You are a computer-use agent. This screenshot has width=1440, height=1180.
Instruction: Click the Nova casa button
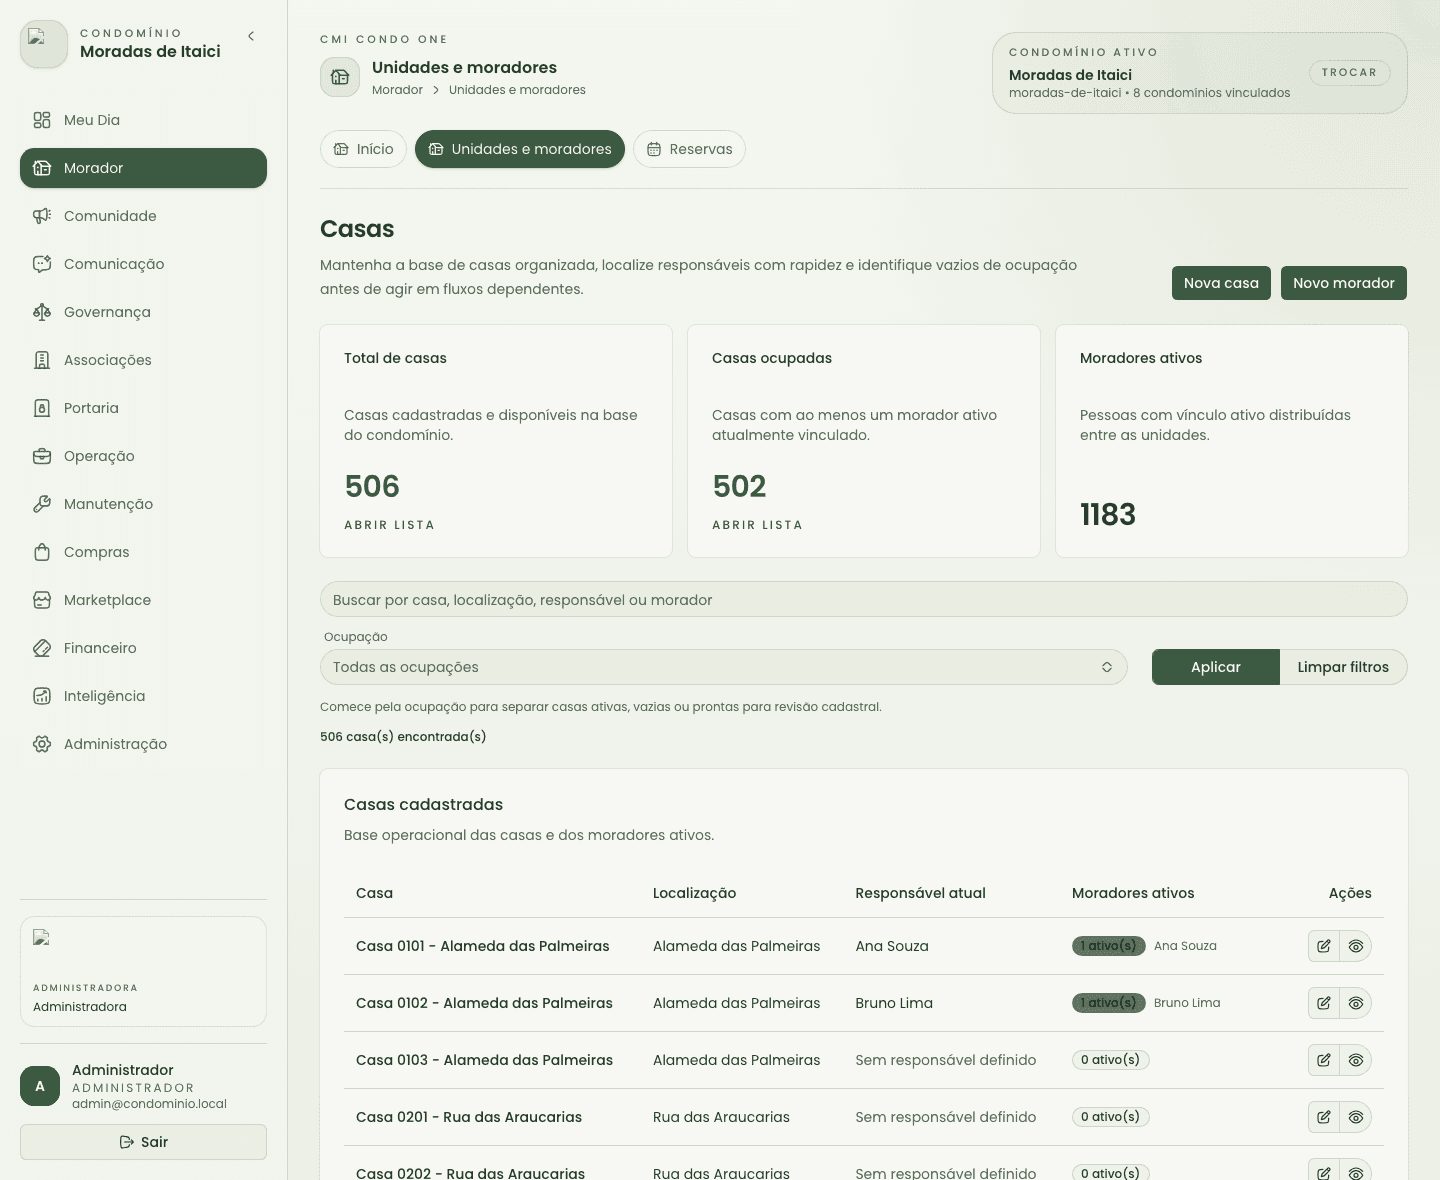coord(1221,283)
